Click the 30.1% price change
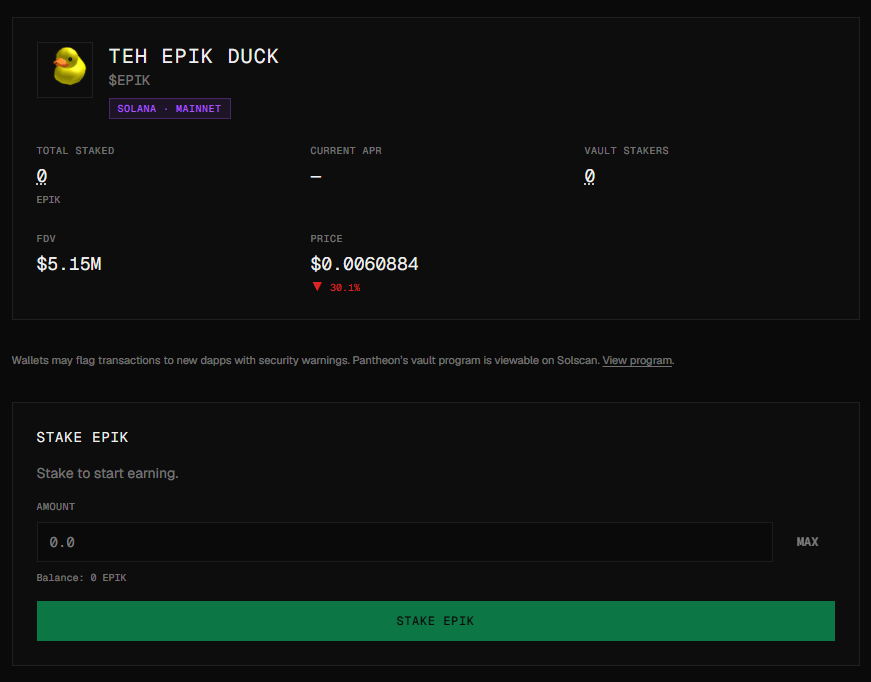 point(345,288)
